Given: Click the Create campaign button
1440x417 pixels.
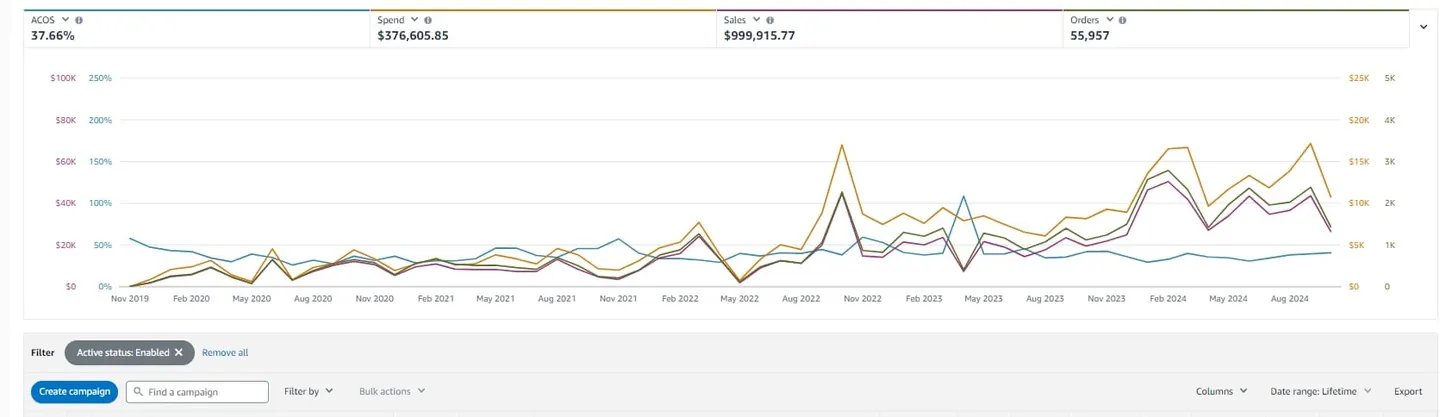Looking at the screenshot, I should click(x=75, y=392).
